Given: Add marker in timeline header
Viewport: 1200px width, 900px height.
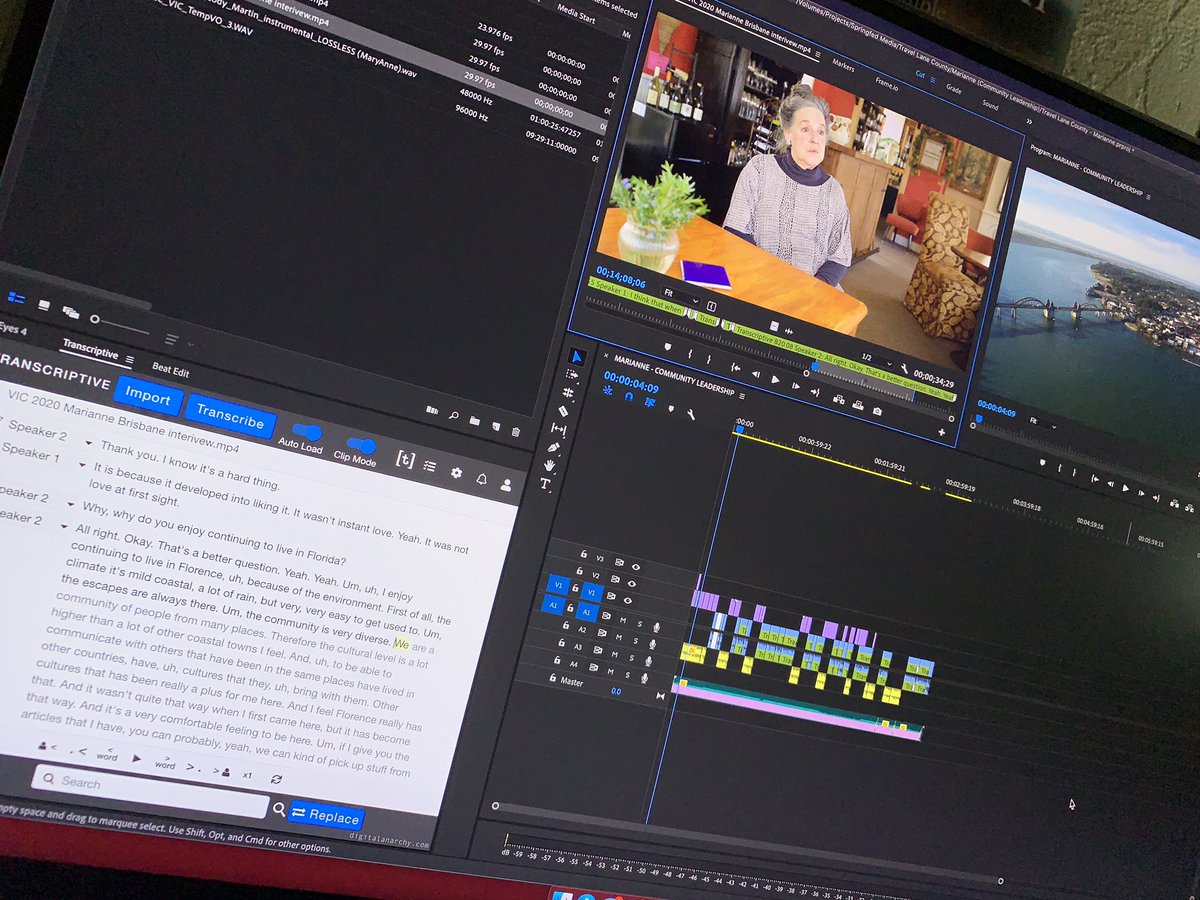Looking at the screenshot, I should 670,407.
